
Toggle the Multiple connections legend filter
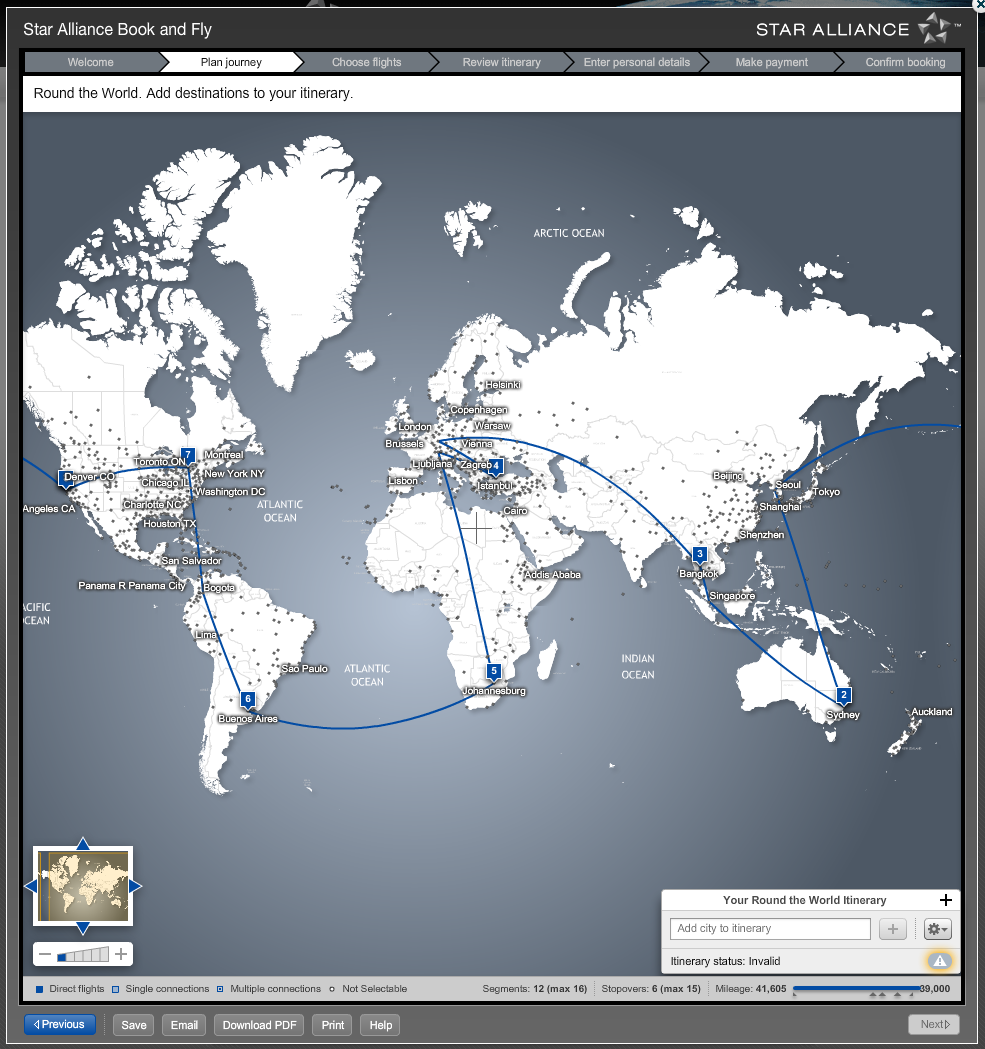pyautogui.click(x=221, y=987)
